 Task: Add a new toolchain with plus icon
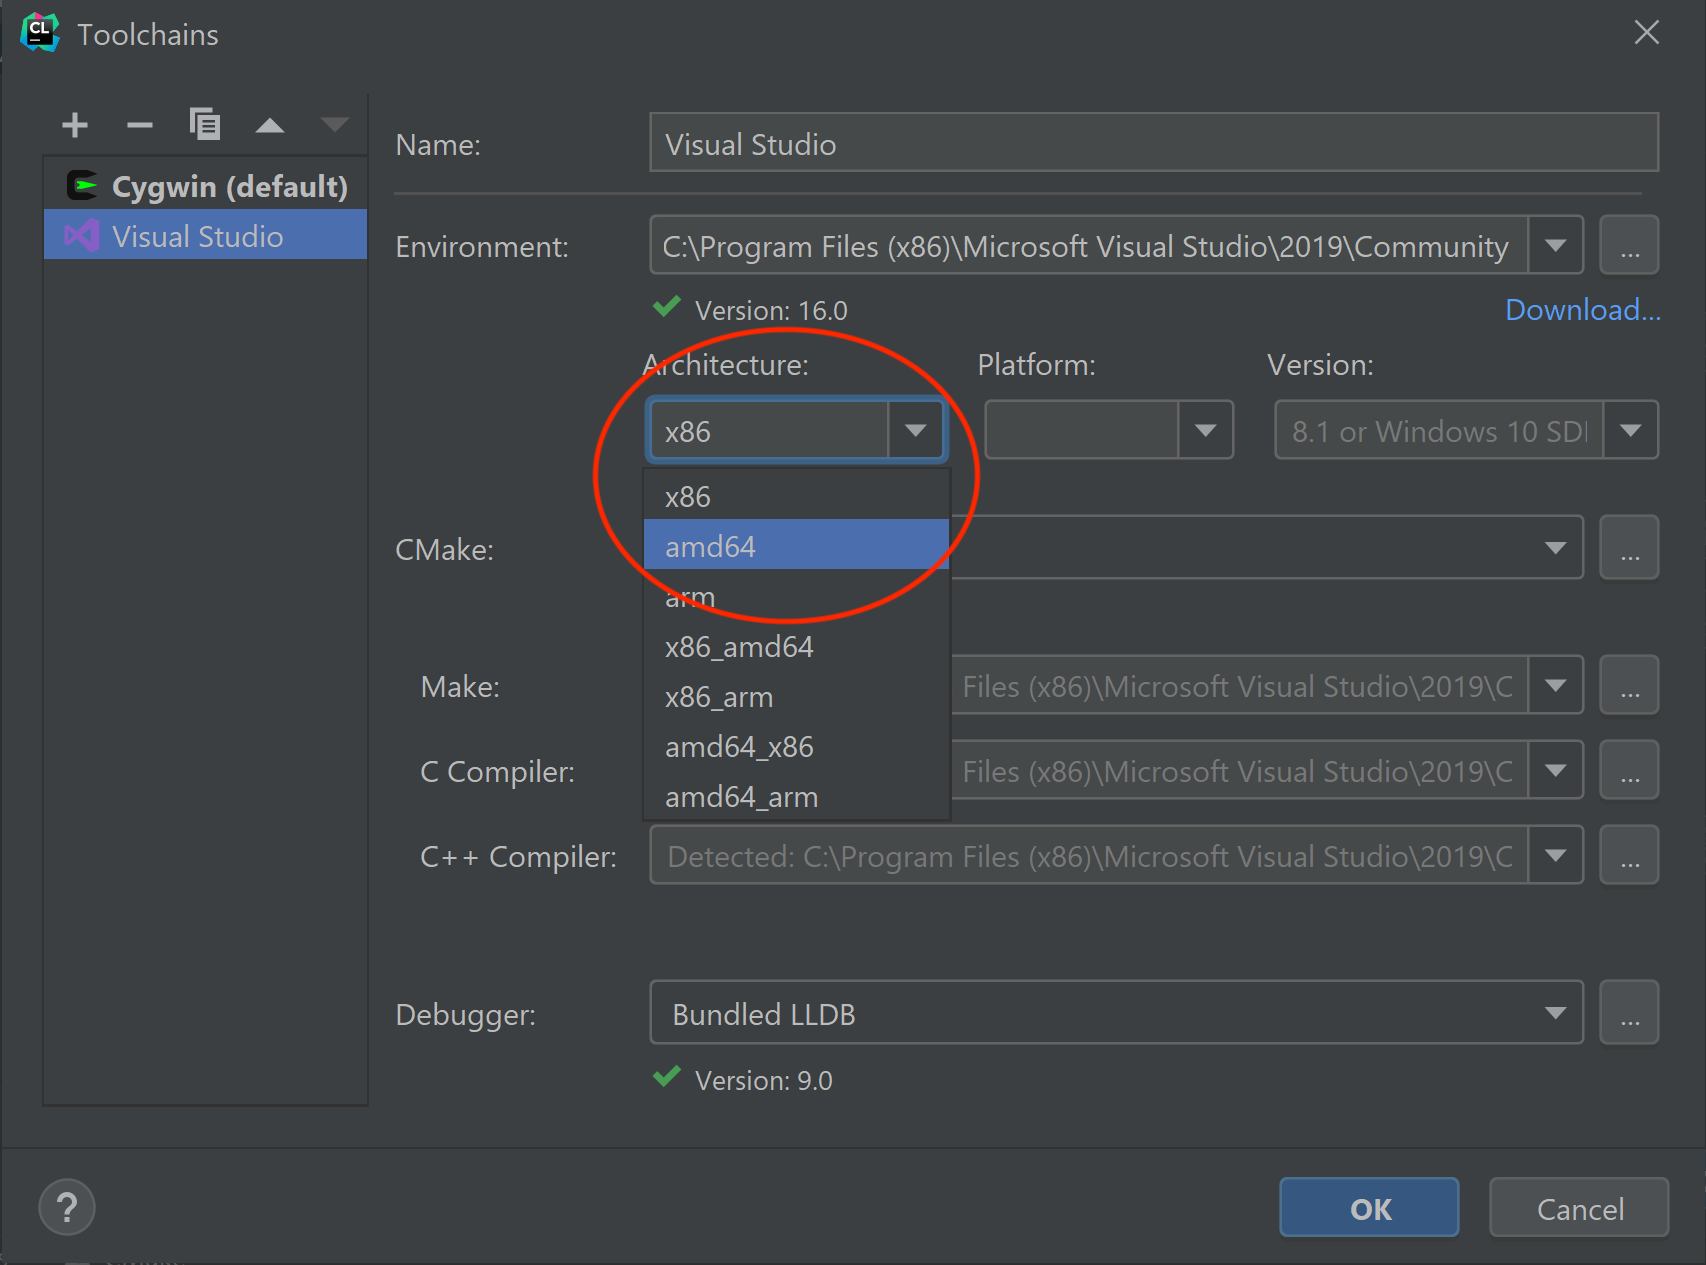[x=75, y=125]
